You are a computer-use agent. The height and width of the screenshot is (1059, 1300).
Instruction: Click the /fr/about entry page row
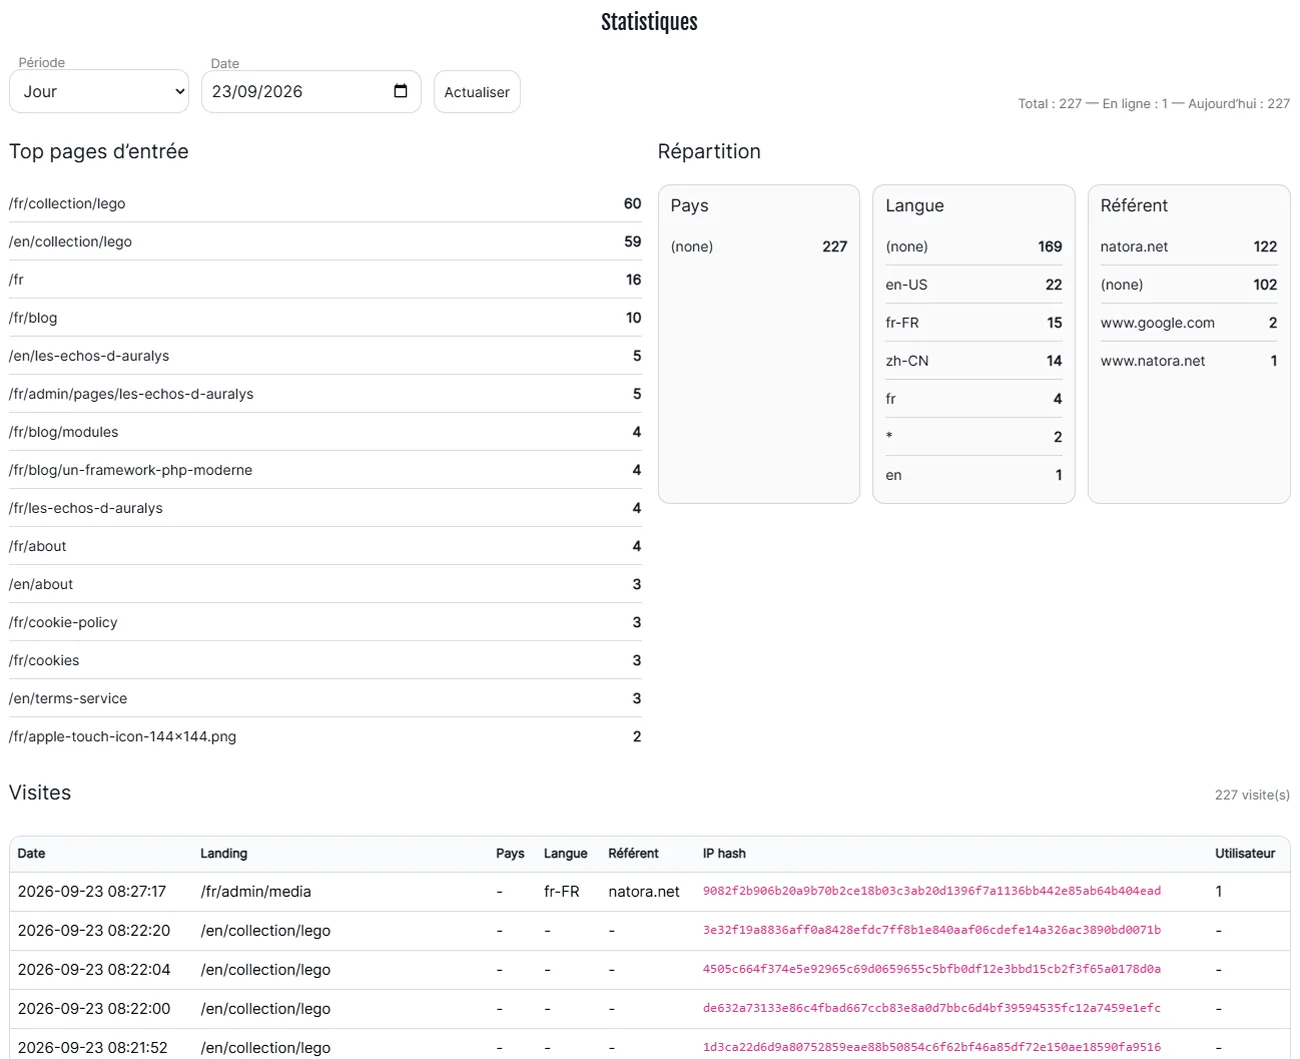325,545
